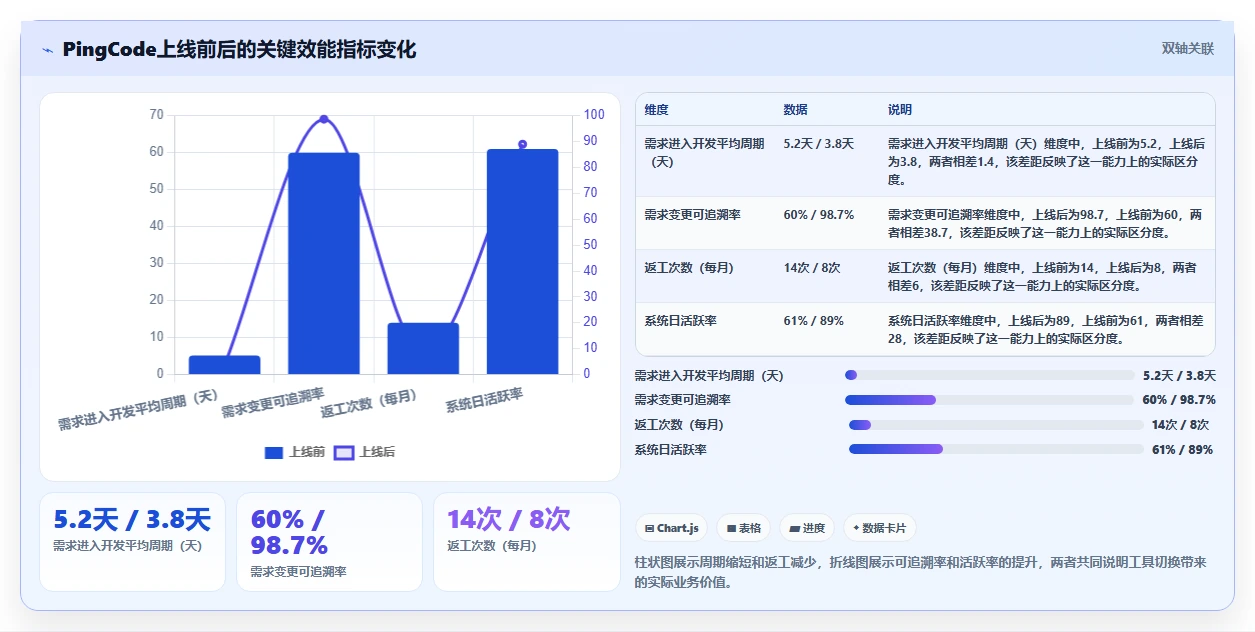Viewport: 1255px width, 632px height.
Task: Open the 5.2天 / 3.8天 data card
Action: coord(132,541)
